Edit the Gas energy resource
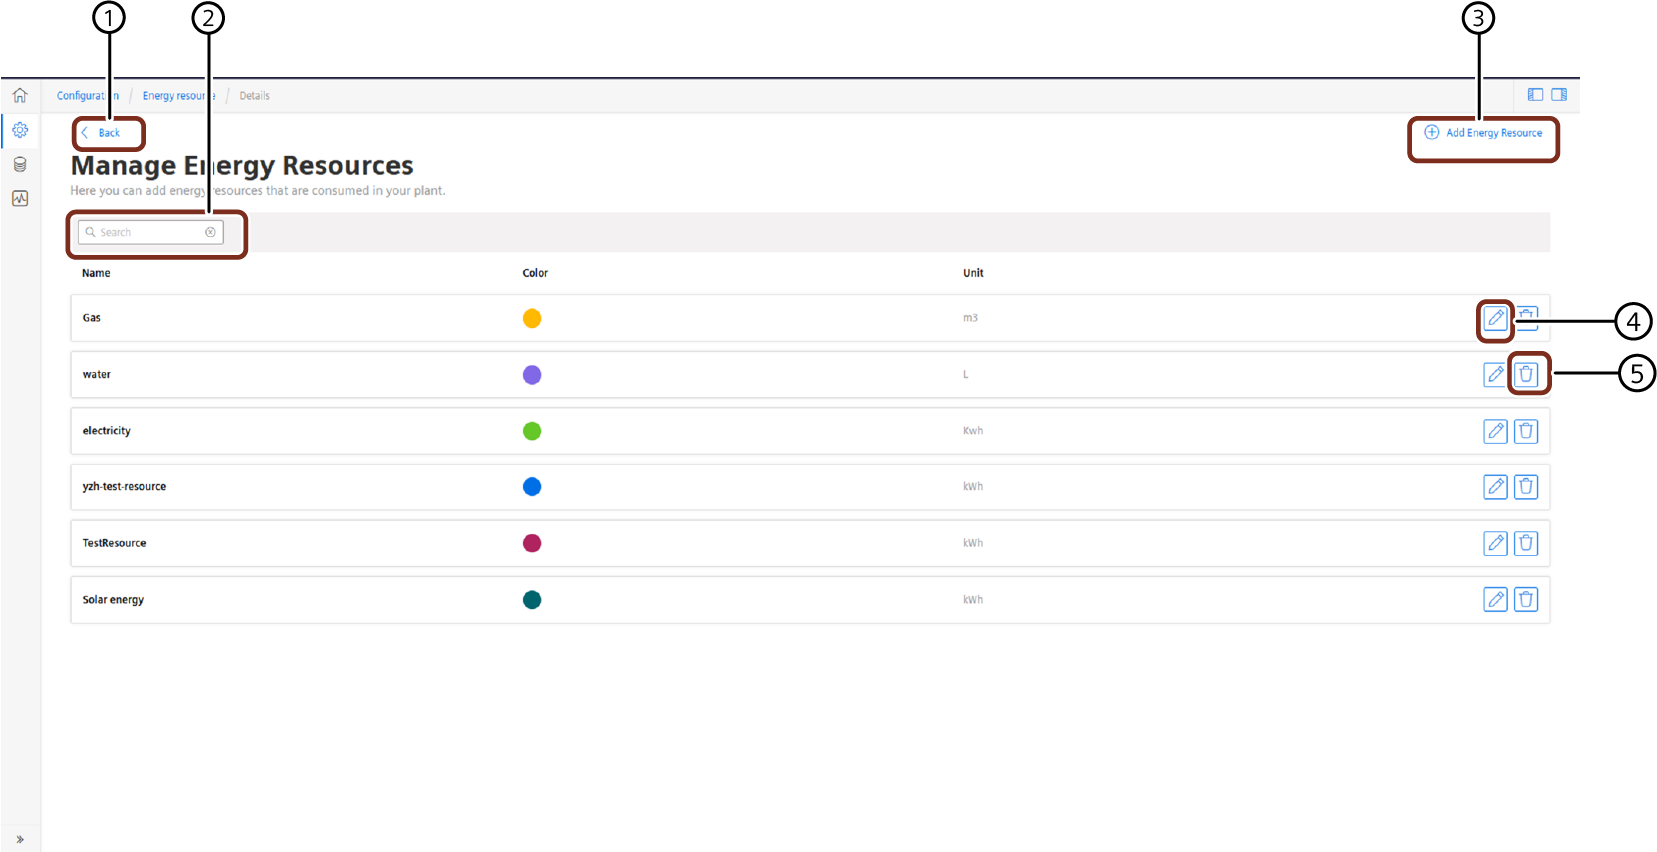1657x852 pixels. pyautogui.click(x=1495, y=318)
